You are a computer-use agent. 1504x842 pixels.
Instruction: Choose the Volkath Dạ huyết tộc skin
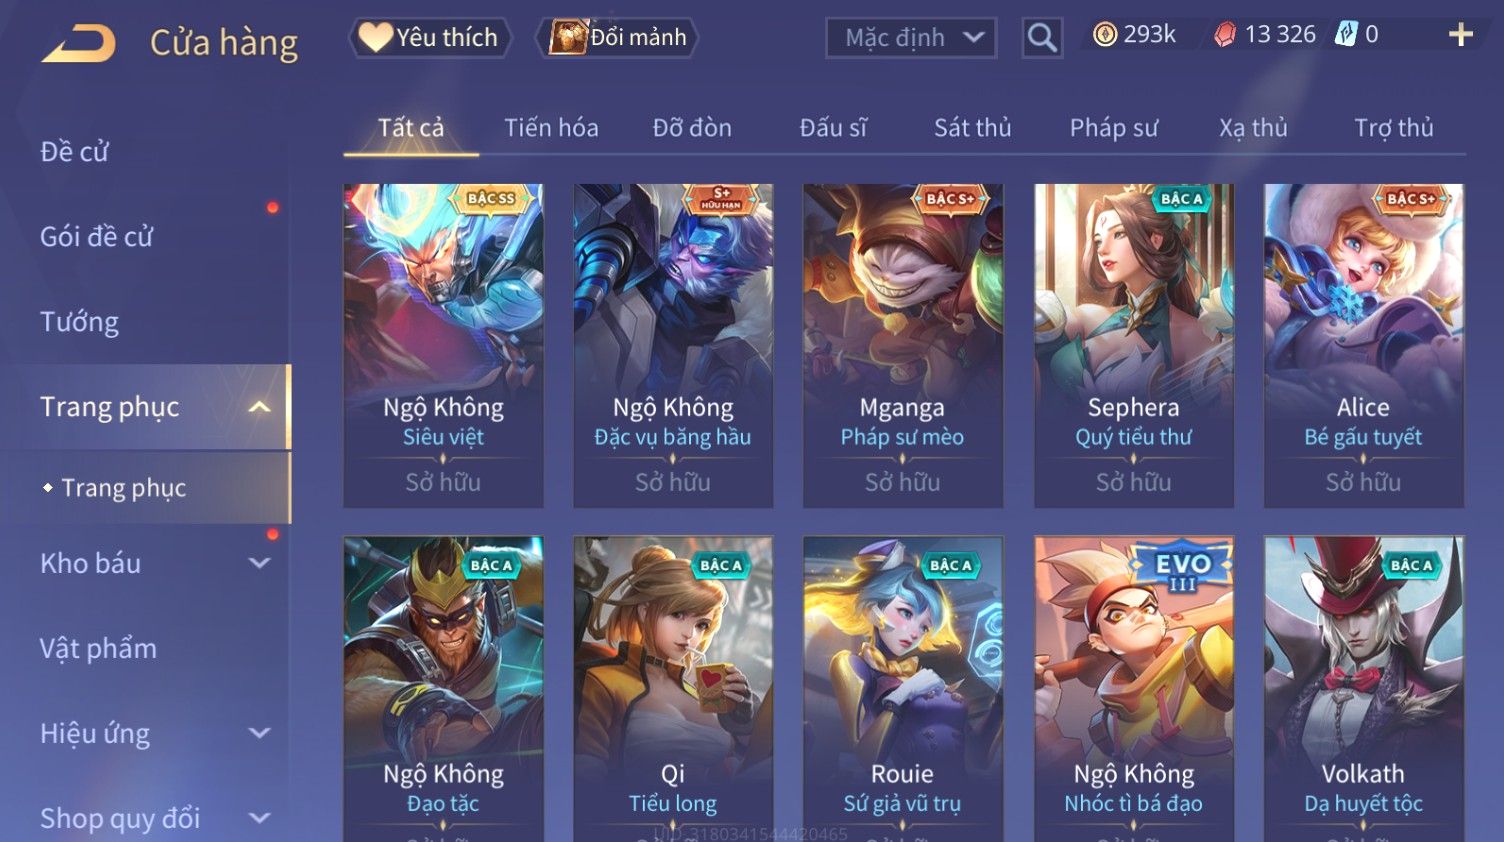pyautogui.click(x=1363, y=688)
